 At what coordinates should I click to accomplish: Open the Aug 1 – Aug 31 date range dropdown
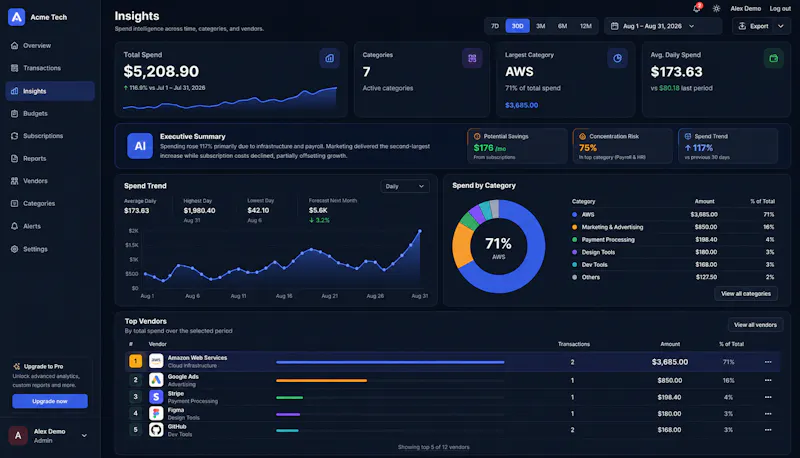point(663,26)
